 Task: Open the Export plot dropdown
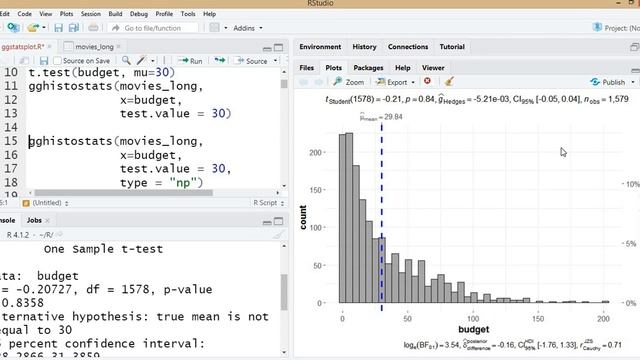[x=395, y=82]
